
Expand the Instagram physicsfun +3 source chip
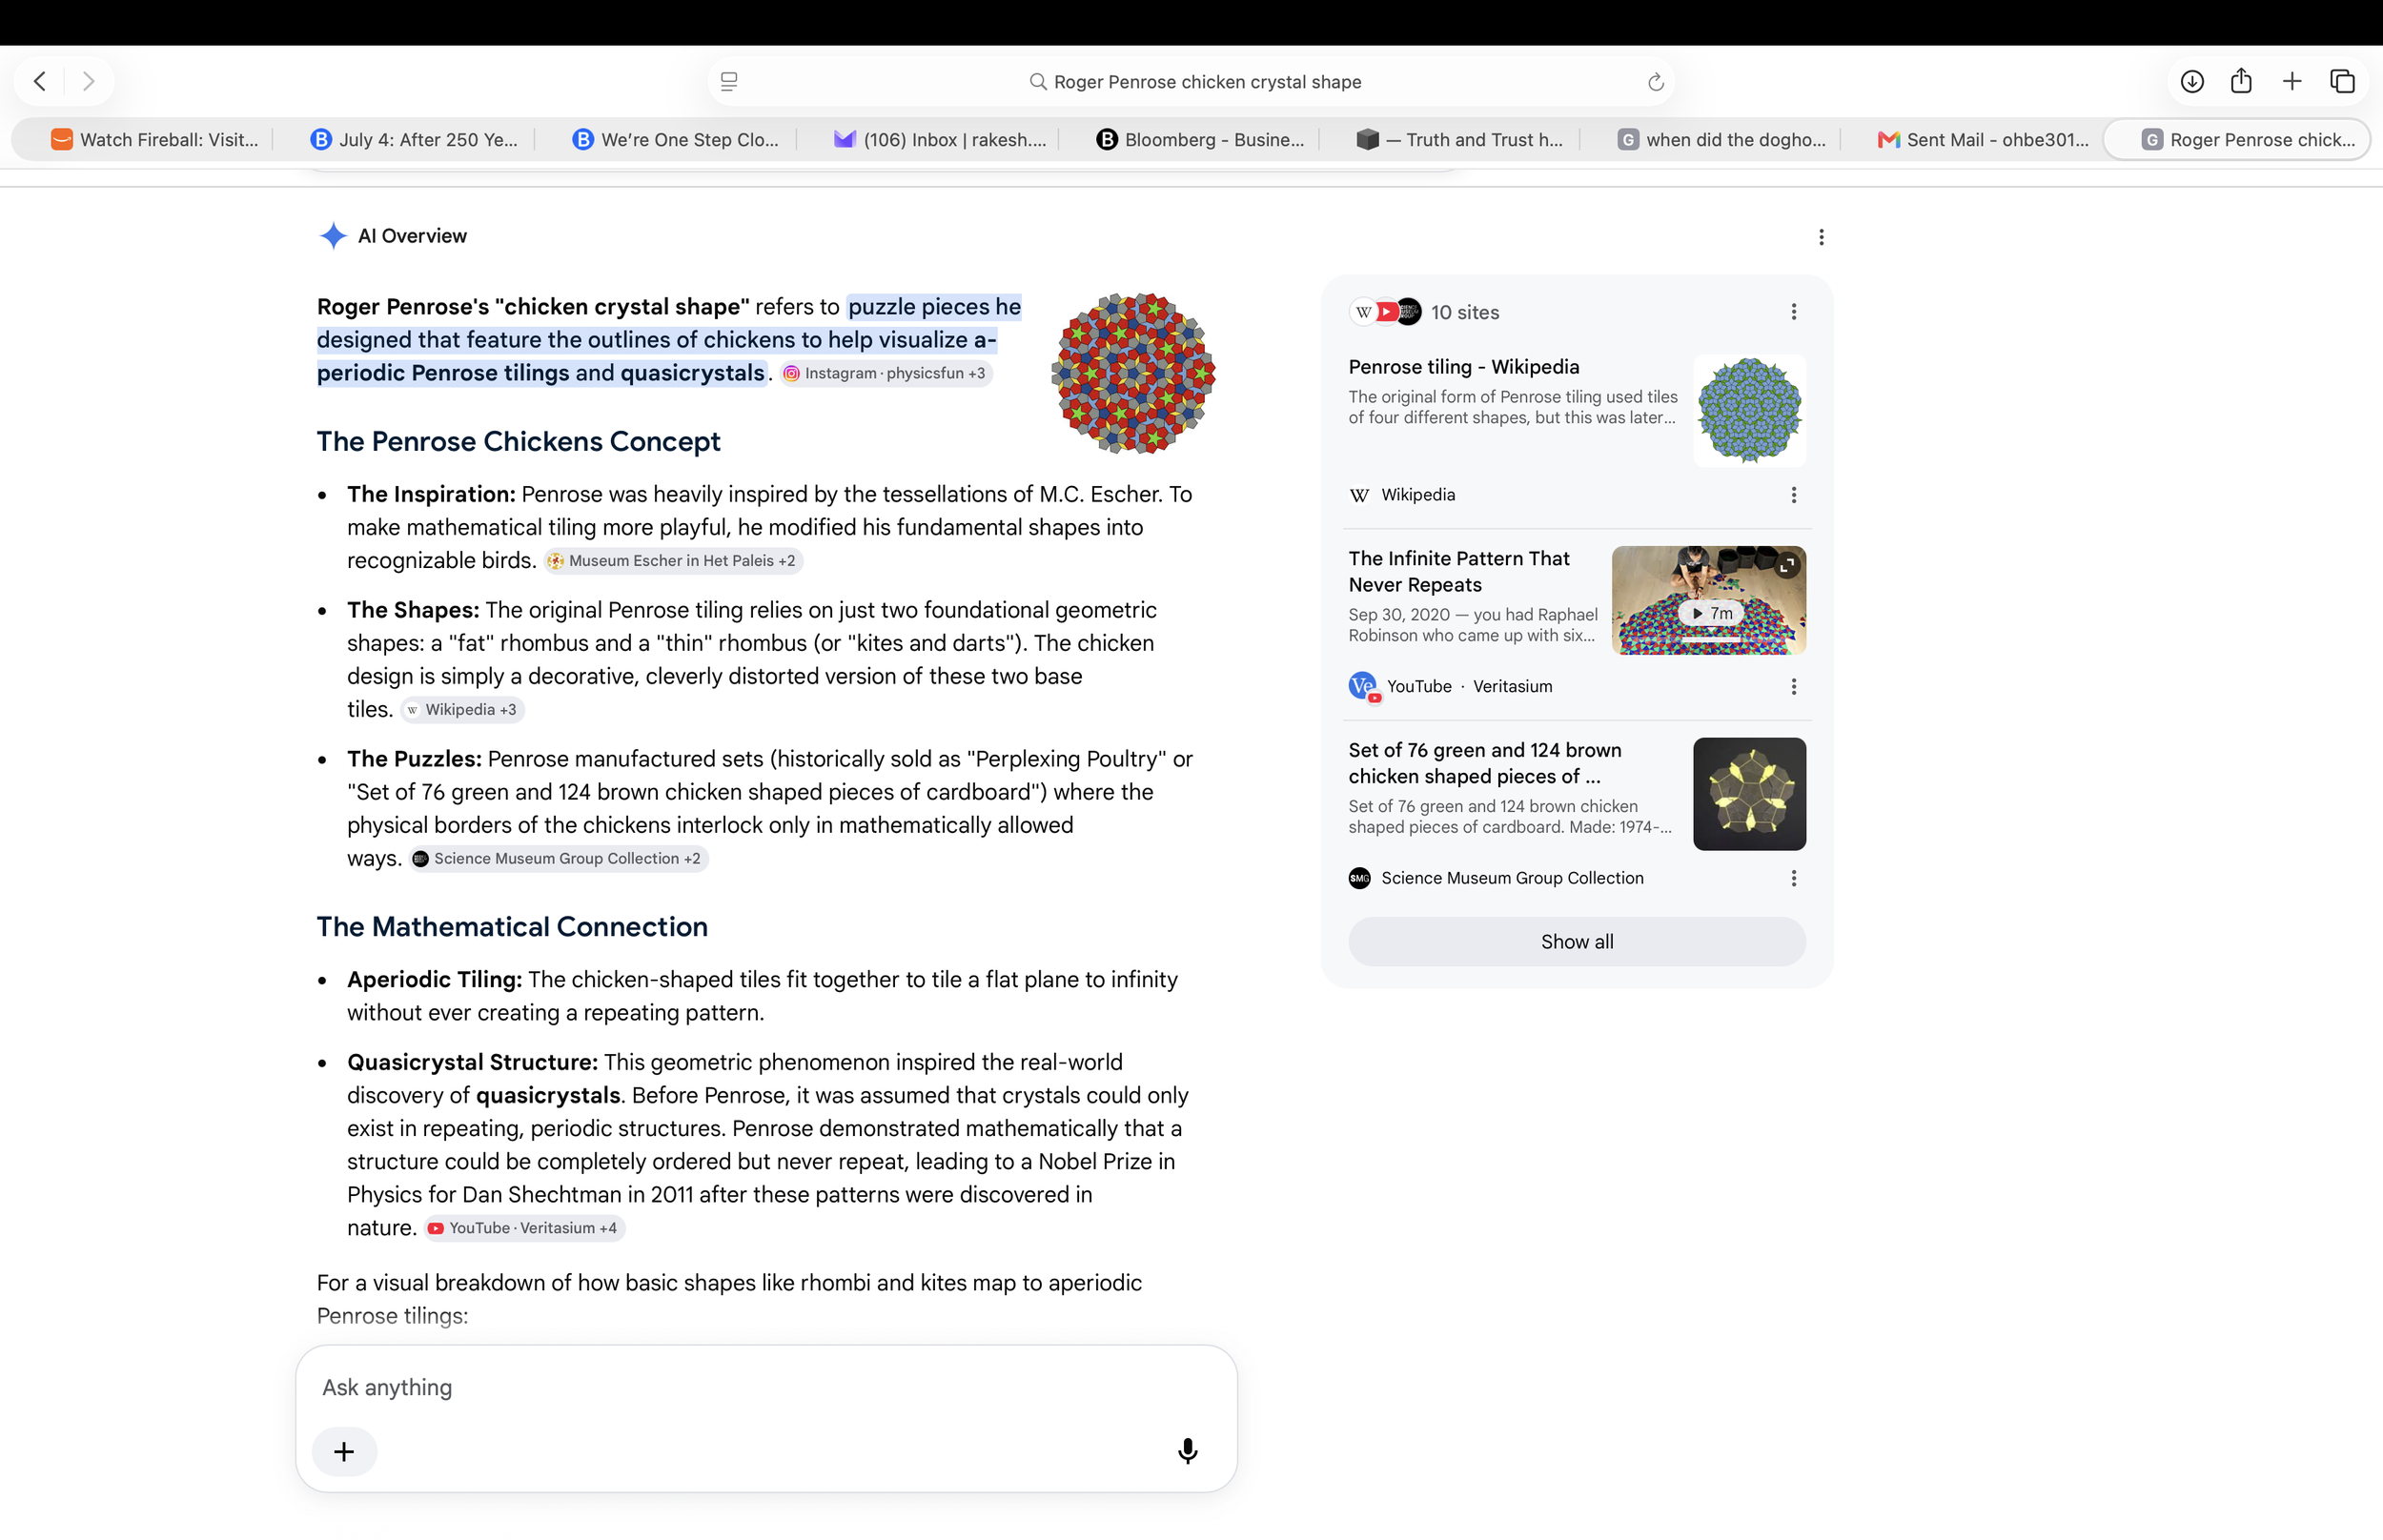(886, 373)
